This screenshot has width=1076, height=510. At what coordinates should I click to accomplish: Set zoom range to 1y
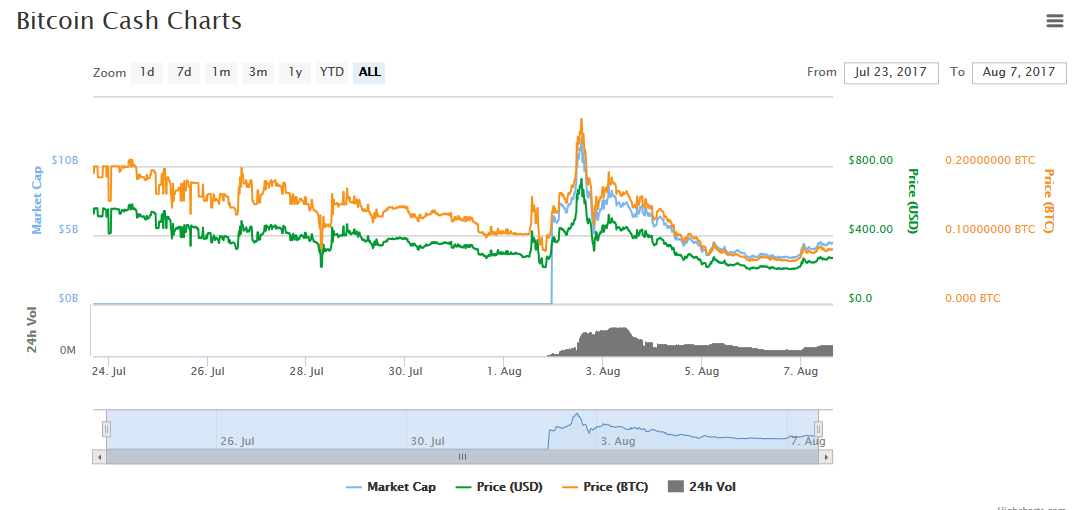click(x=295, y=72)
